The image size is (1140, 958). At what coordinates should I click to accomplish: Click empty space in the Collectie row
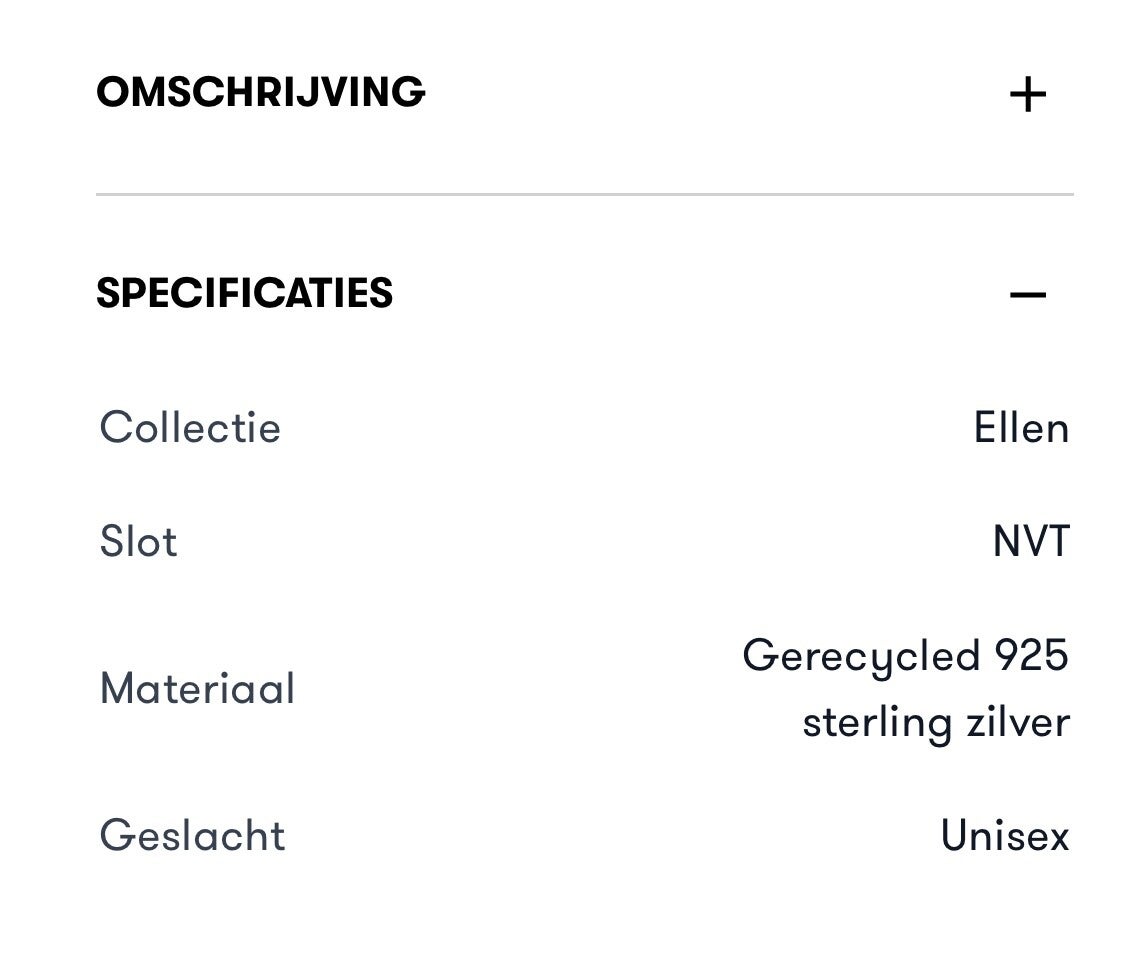click(625, 427)
